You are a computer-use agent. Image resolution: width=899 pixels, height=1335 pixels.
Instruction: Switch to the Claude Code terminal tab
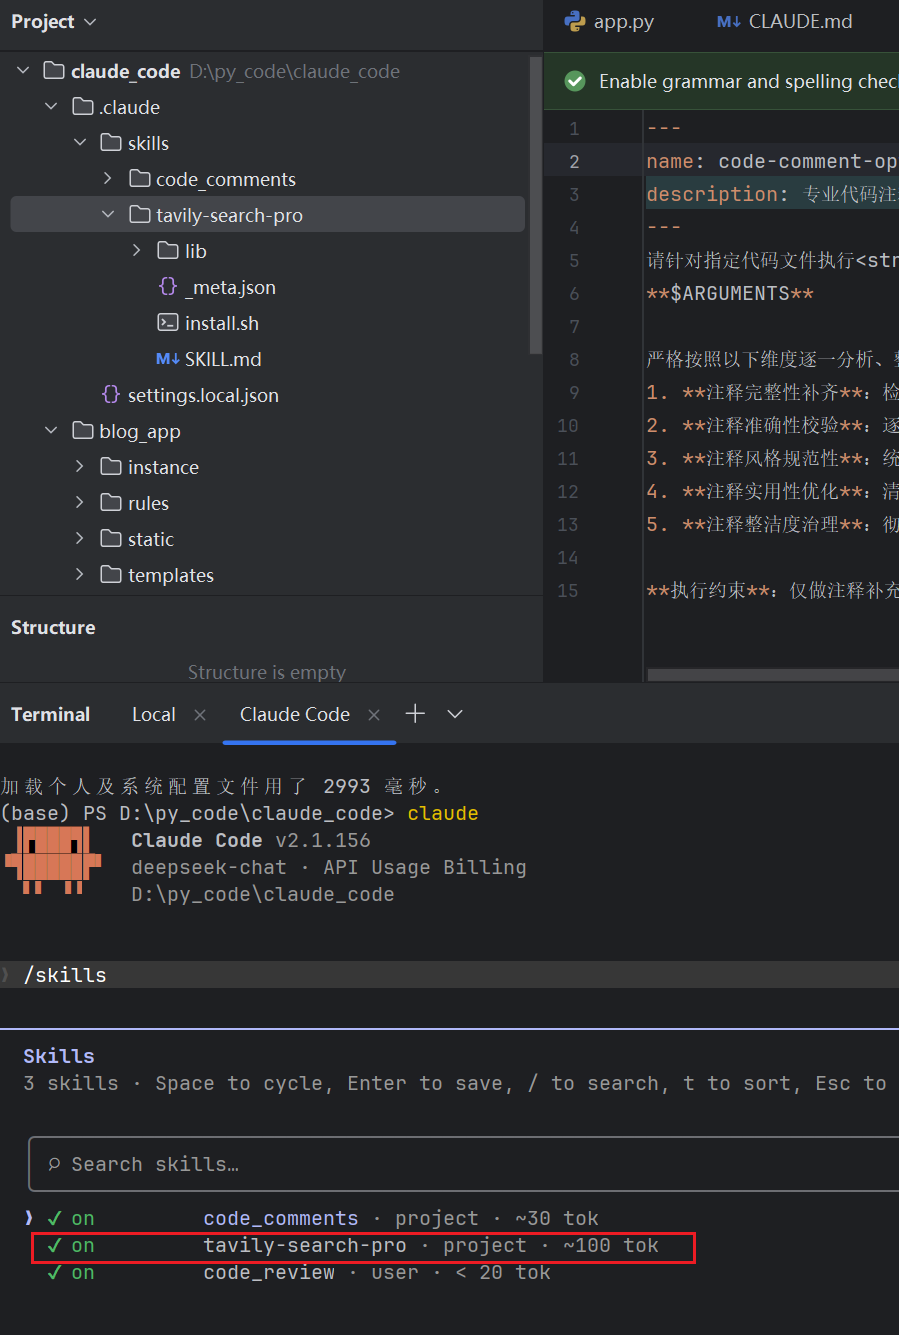coord(295,714)
